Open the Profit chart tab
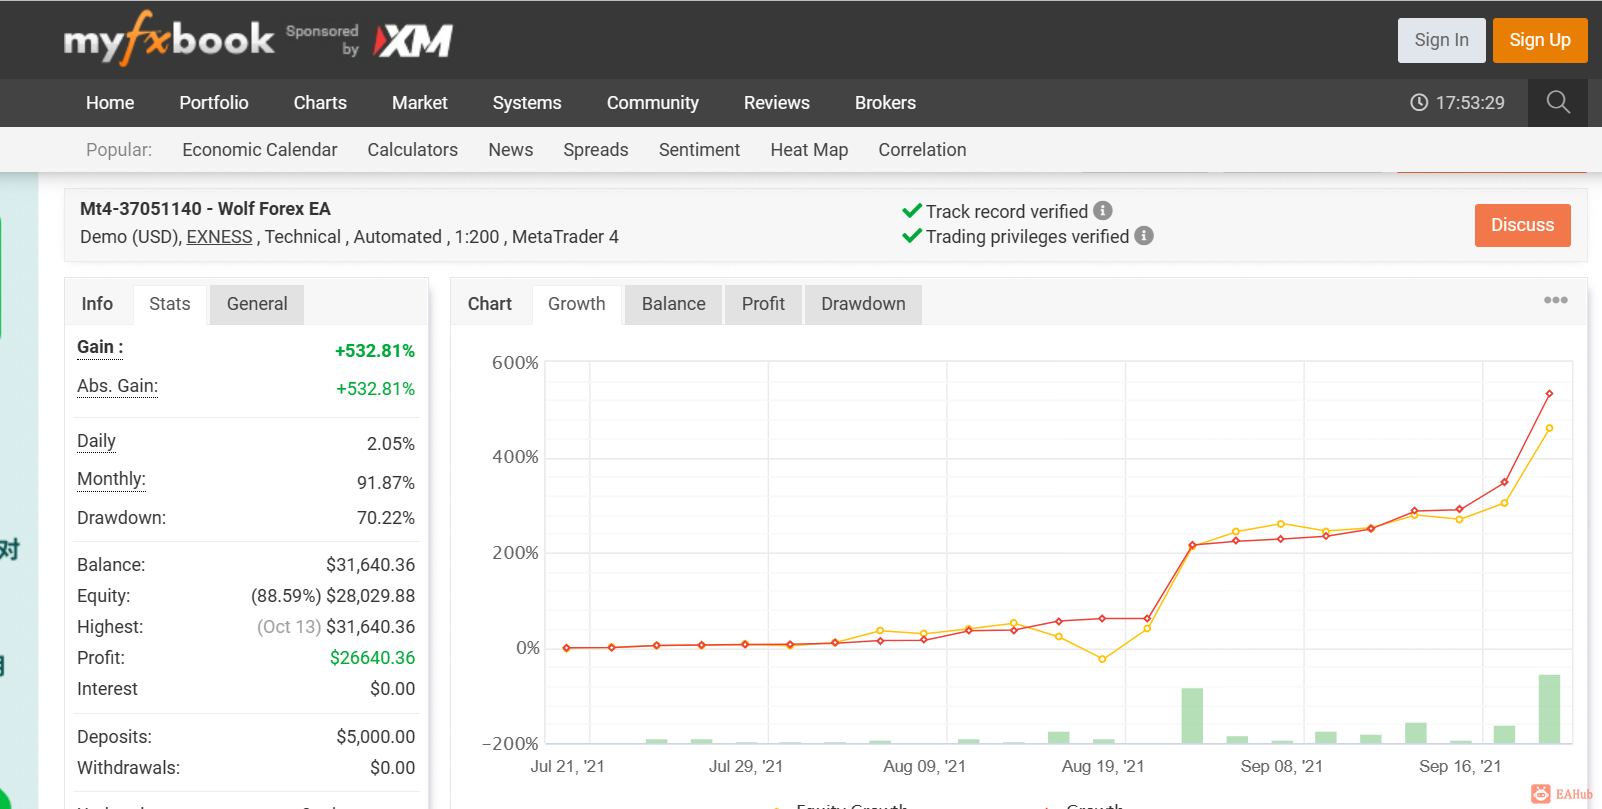The image size is (1602, 809). (763, 304)
